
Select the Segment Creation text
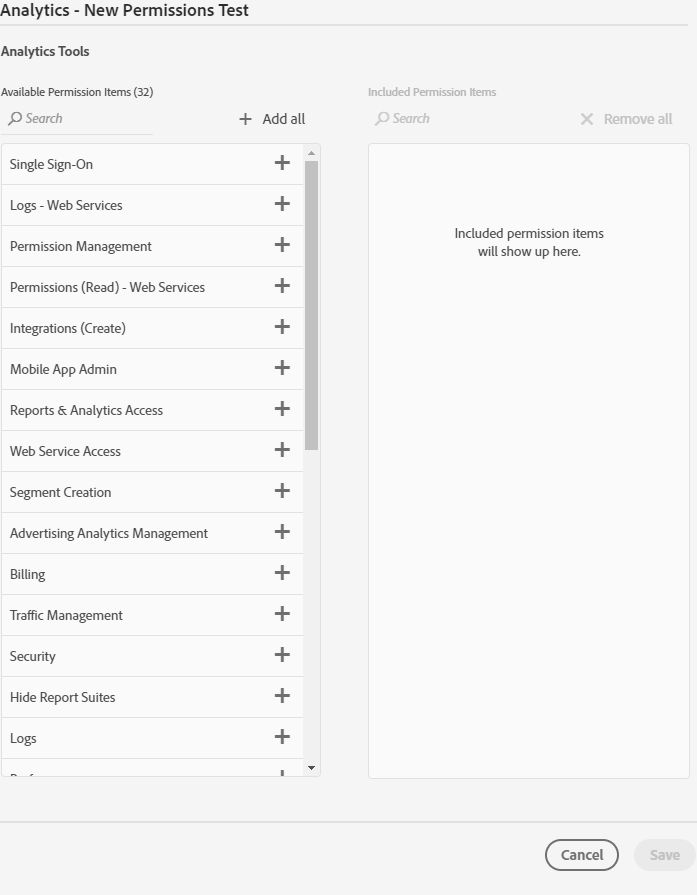[x=61, y=493]
